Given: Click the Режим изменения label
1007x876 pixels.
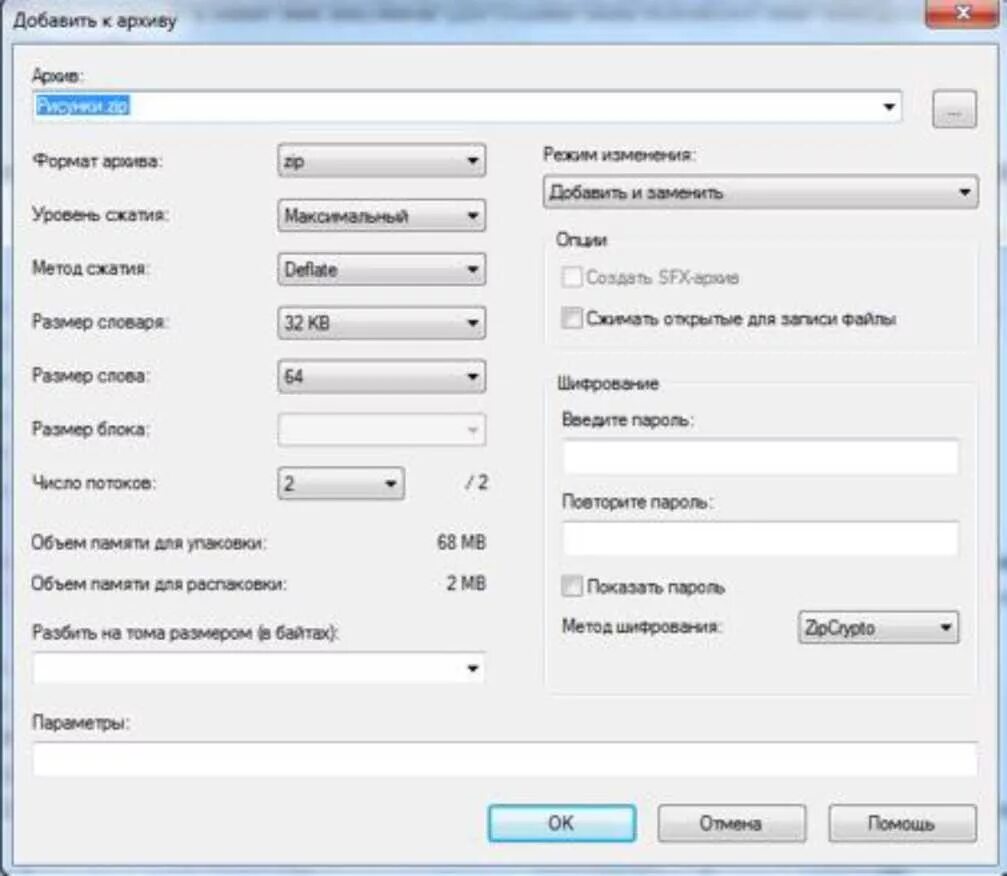Looking at the screenshot, I should click(620, 155).
